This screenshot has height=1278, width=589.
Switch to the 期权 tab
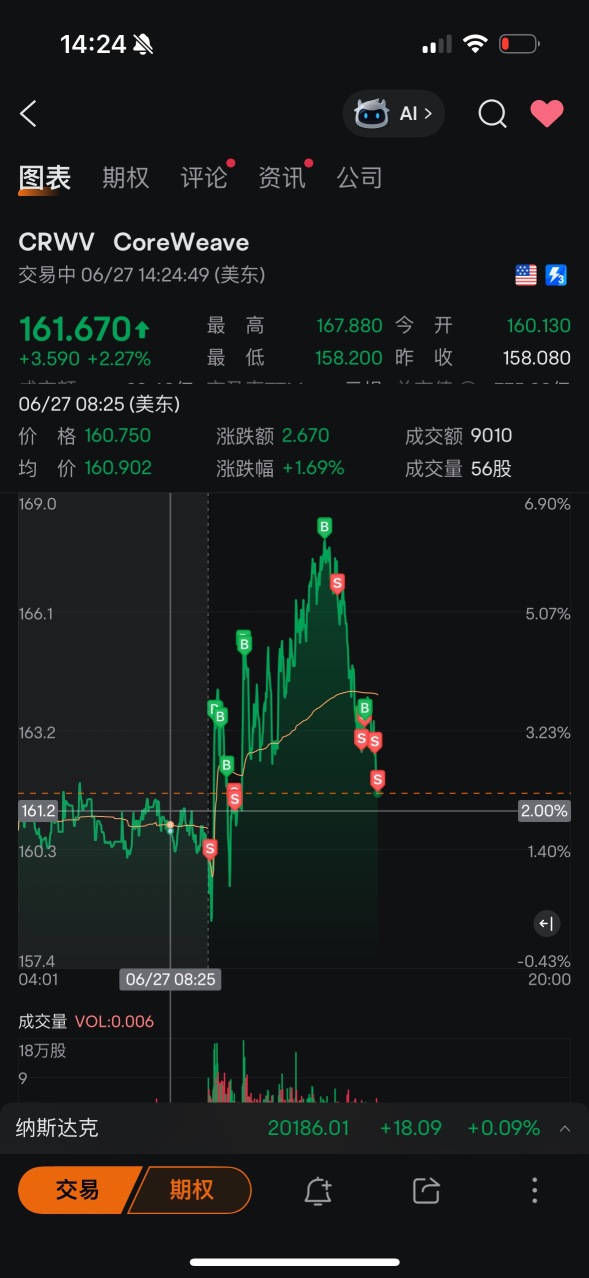click(126, 178)
